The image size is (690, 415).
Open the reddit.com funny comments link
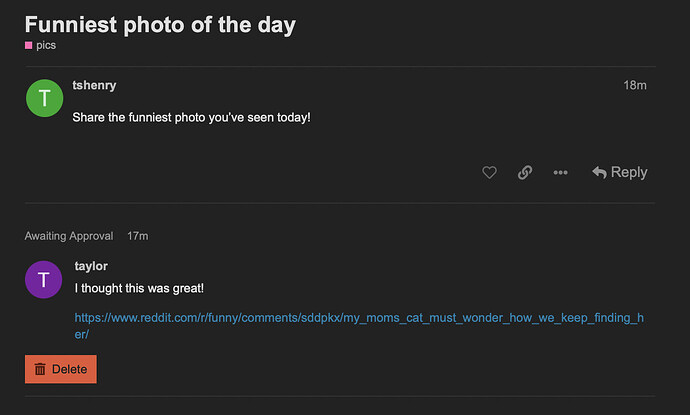pos(359,318)
